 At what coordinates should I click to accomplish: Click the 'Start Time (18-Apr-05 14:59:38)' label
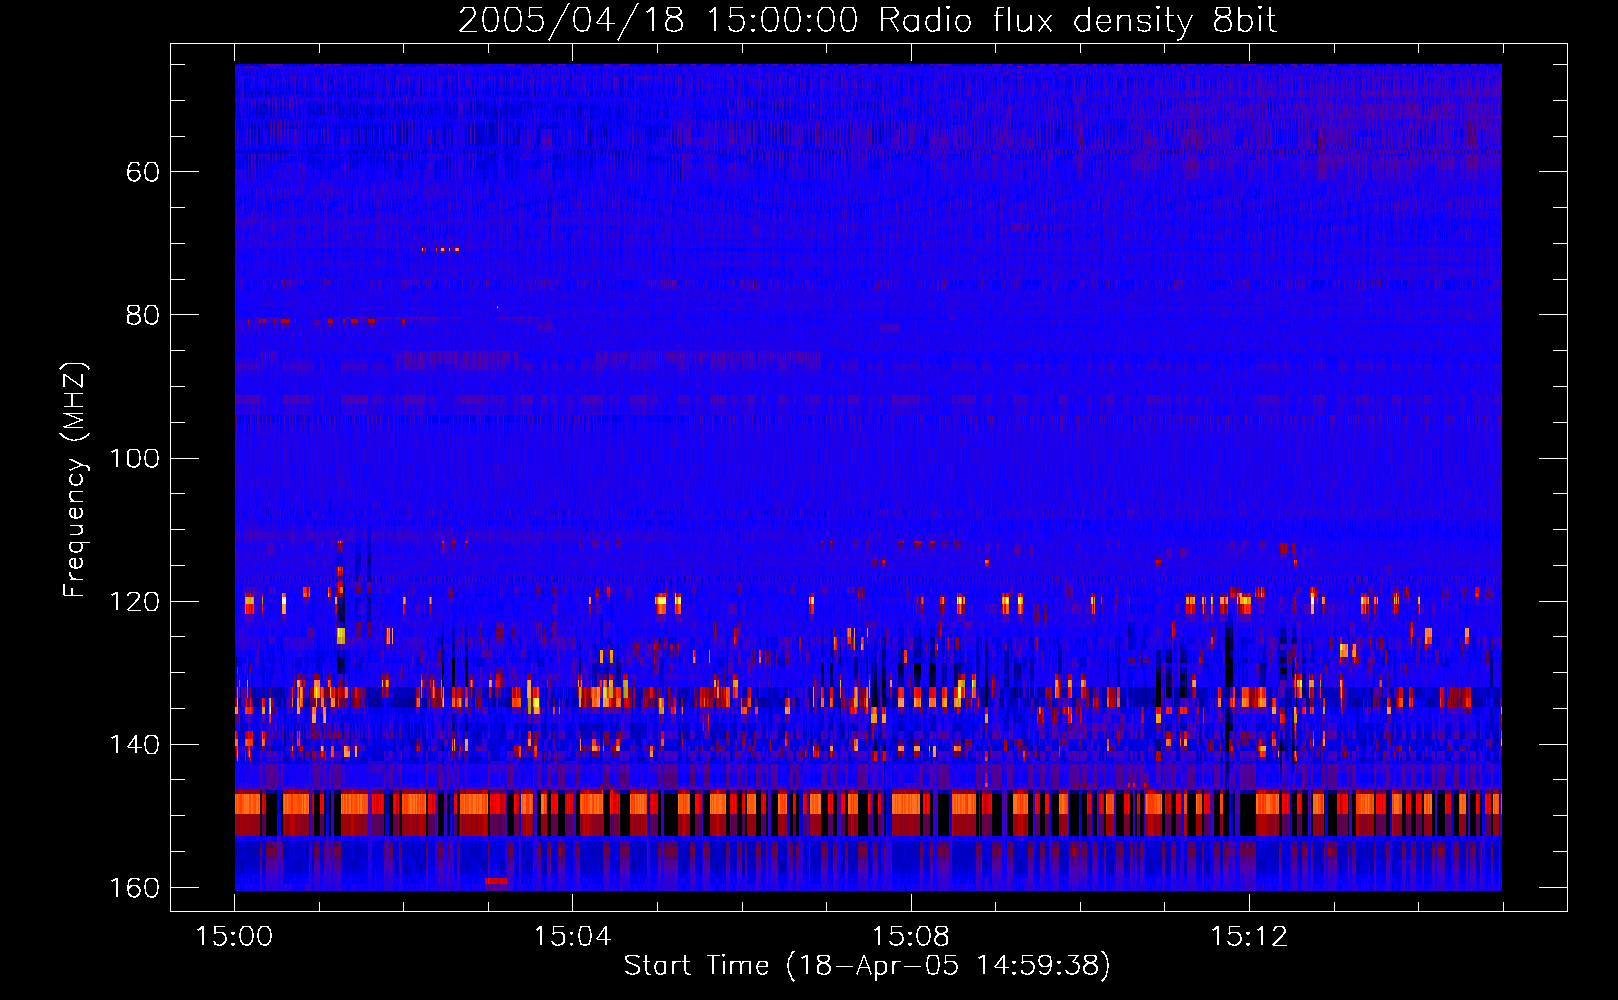867,966
